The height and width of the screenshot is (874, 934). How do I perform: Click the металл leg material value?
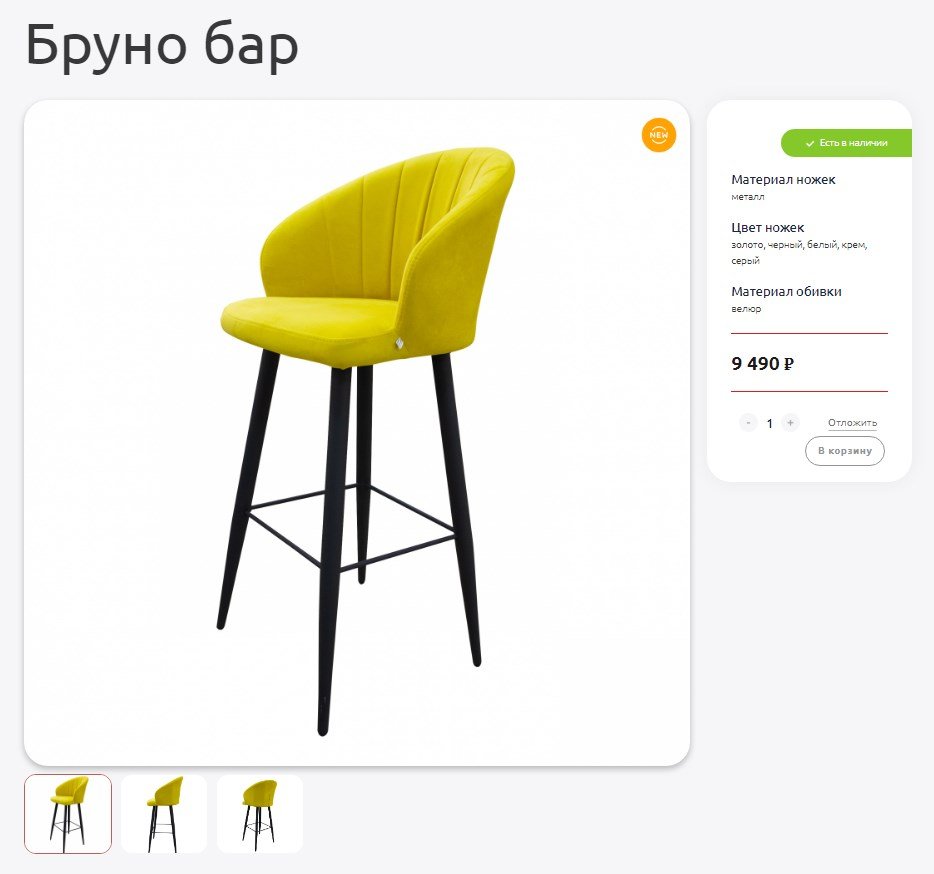(748, 197)
